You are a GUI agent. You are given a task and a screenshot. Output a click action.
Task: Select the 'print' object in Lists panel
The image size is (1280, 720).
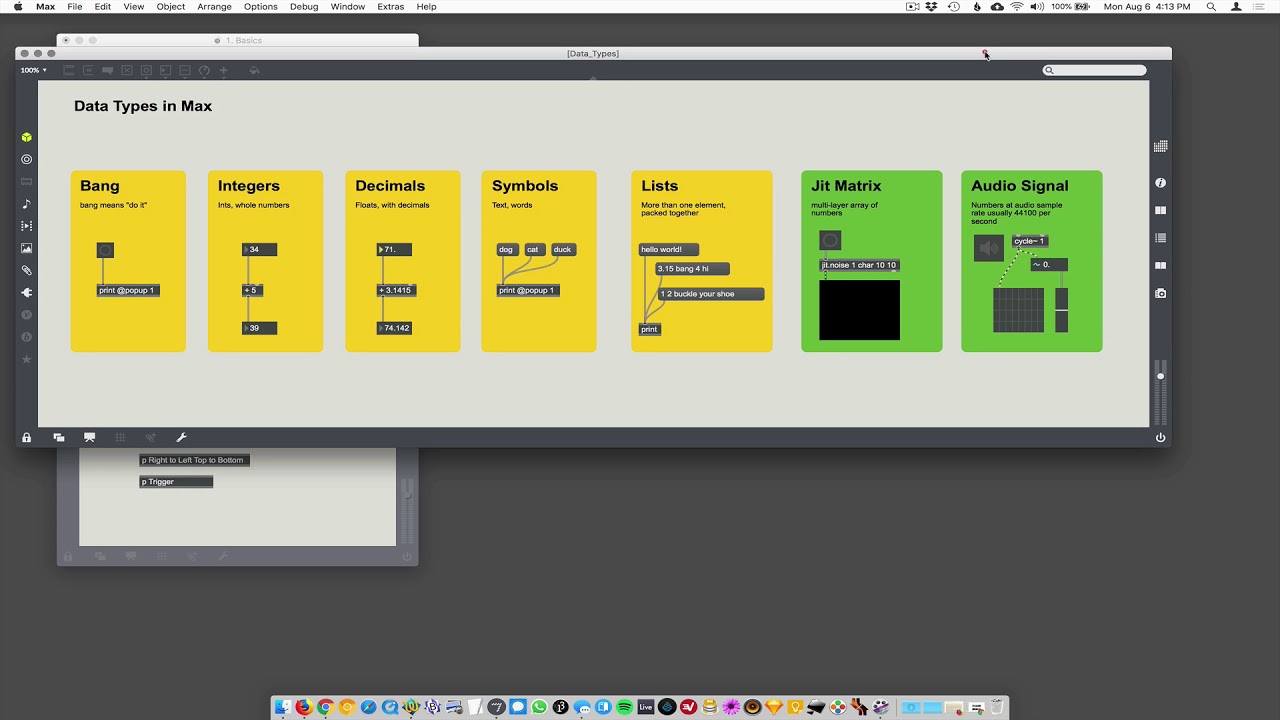650,329
